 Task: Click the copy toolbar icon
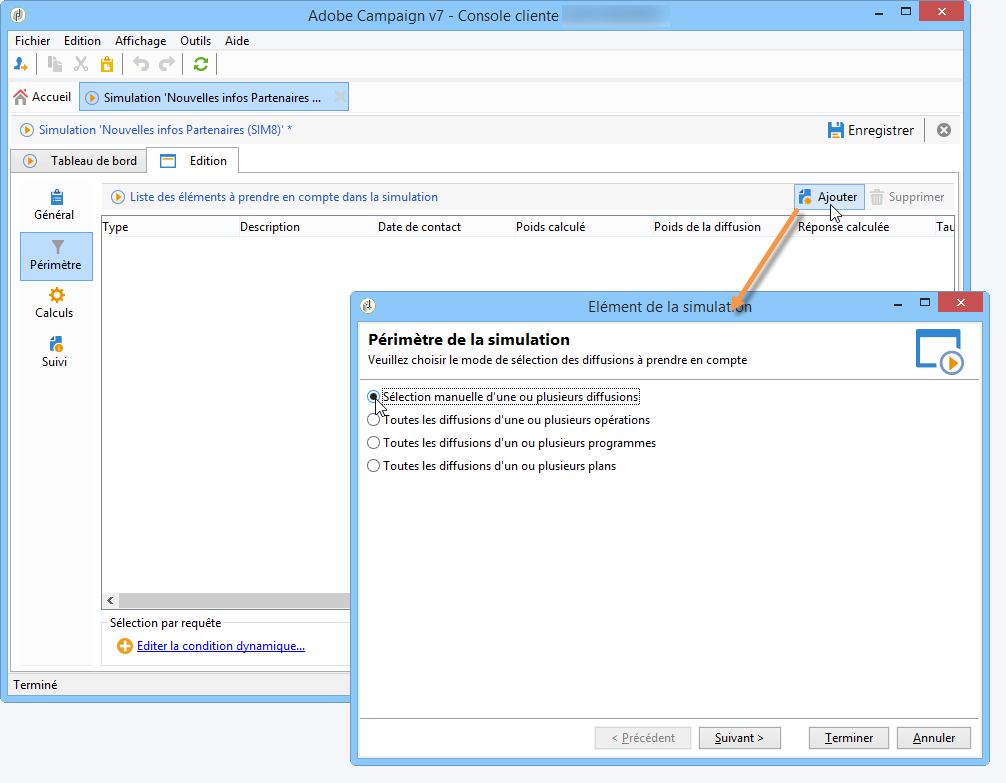[55, 64]
